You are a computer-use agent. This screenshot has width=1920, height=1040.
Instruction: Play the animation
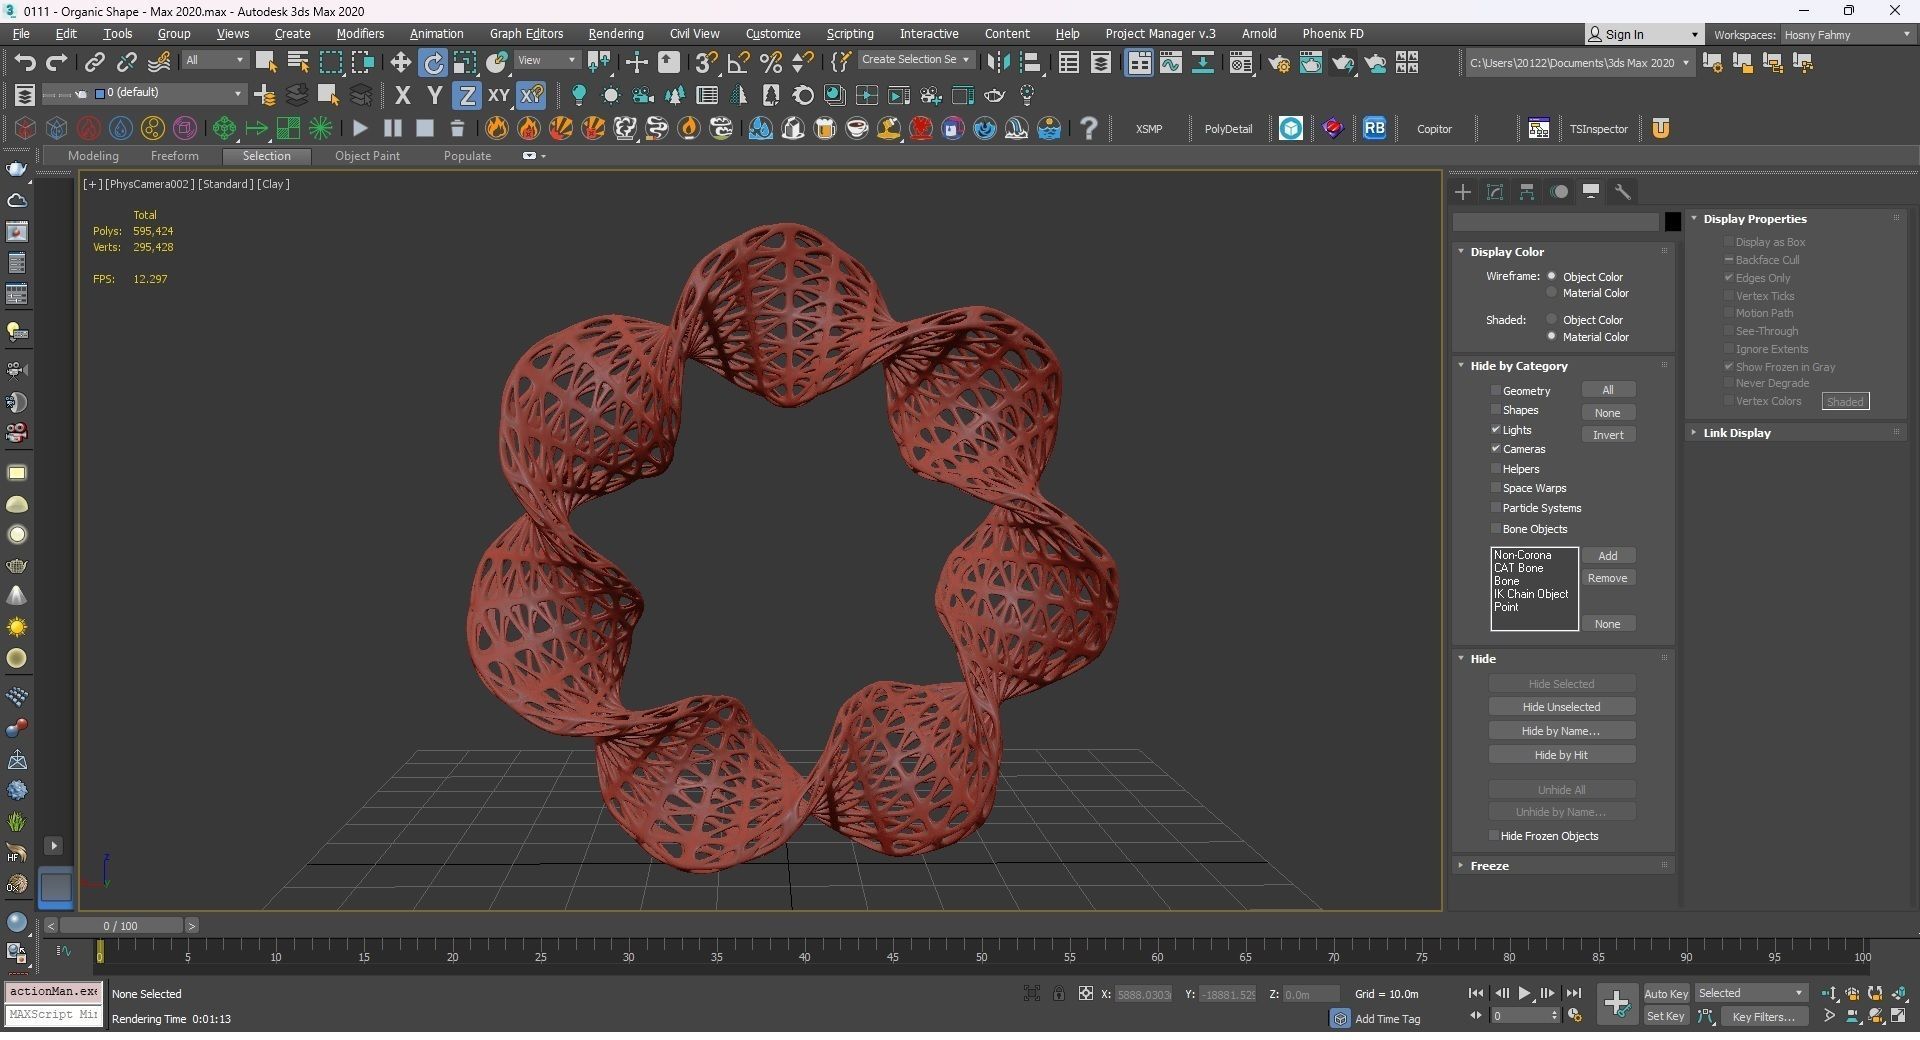1524,993
